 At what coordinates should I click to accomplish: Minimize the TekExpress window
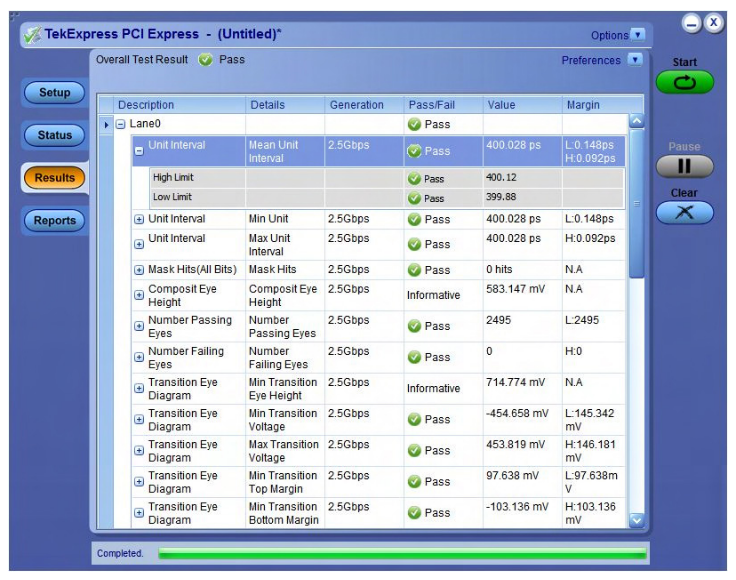click(692, 22)
